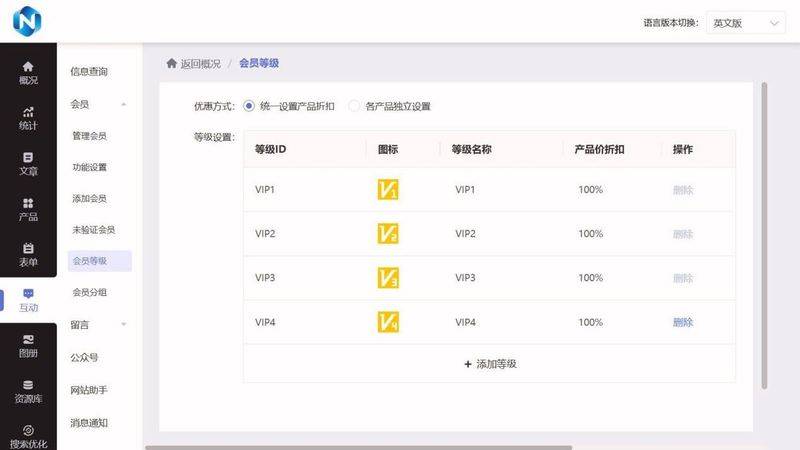
Task: Select 统一设置产品折扣 radio option
Action: [248, 106]
